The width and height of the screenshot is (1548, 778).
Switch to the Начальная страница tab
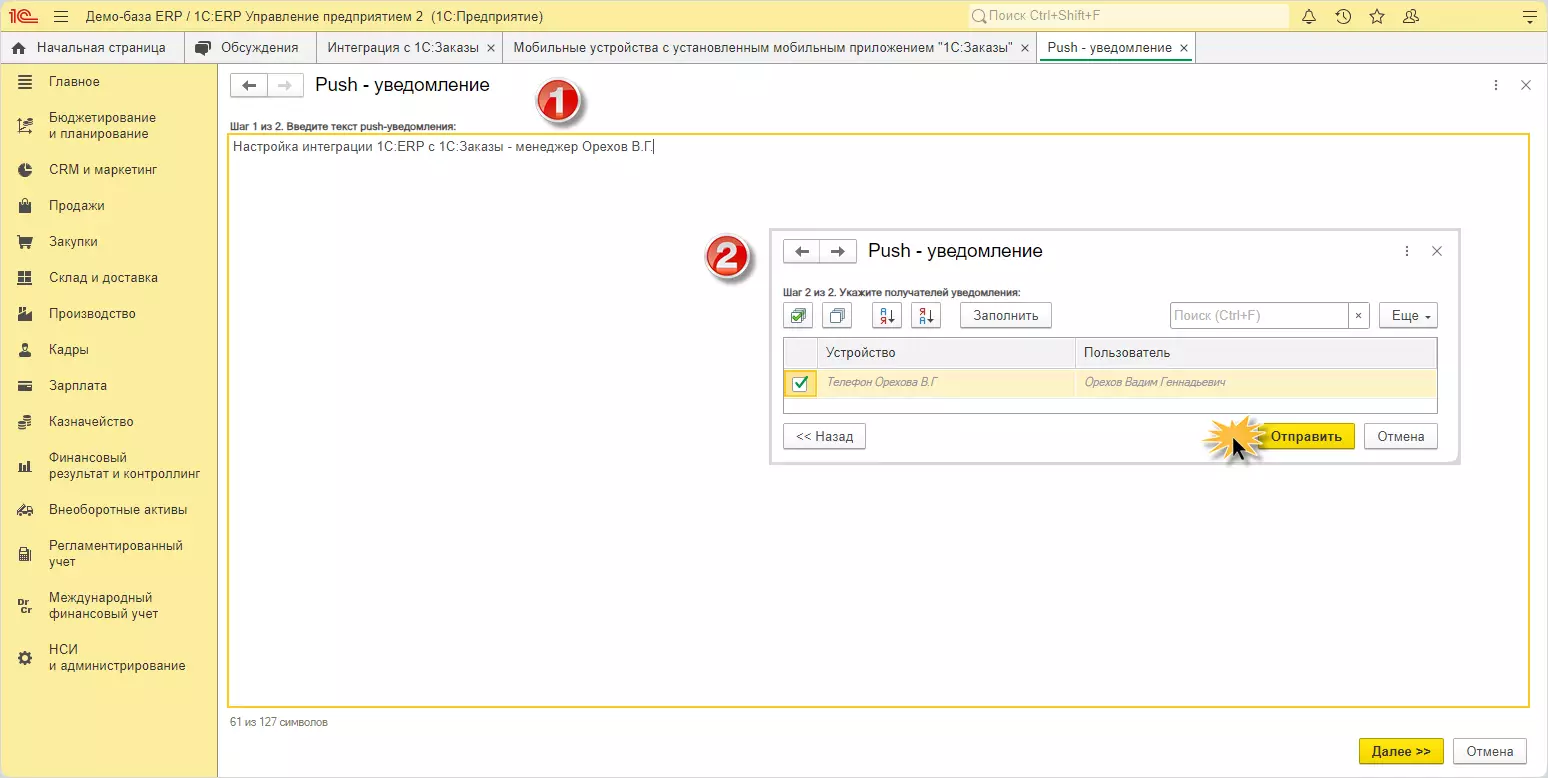click(x=91, y=48)
